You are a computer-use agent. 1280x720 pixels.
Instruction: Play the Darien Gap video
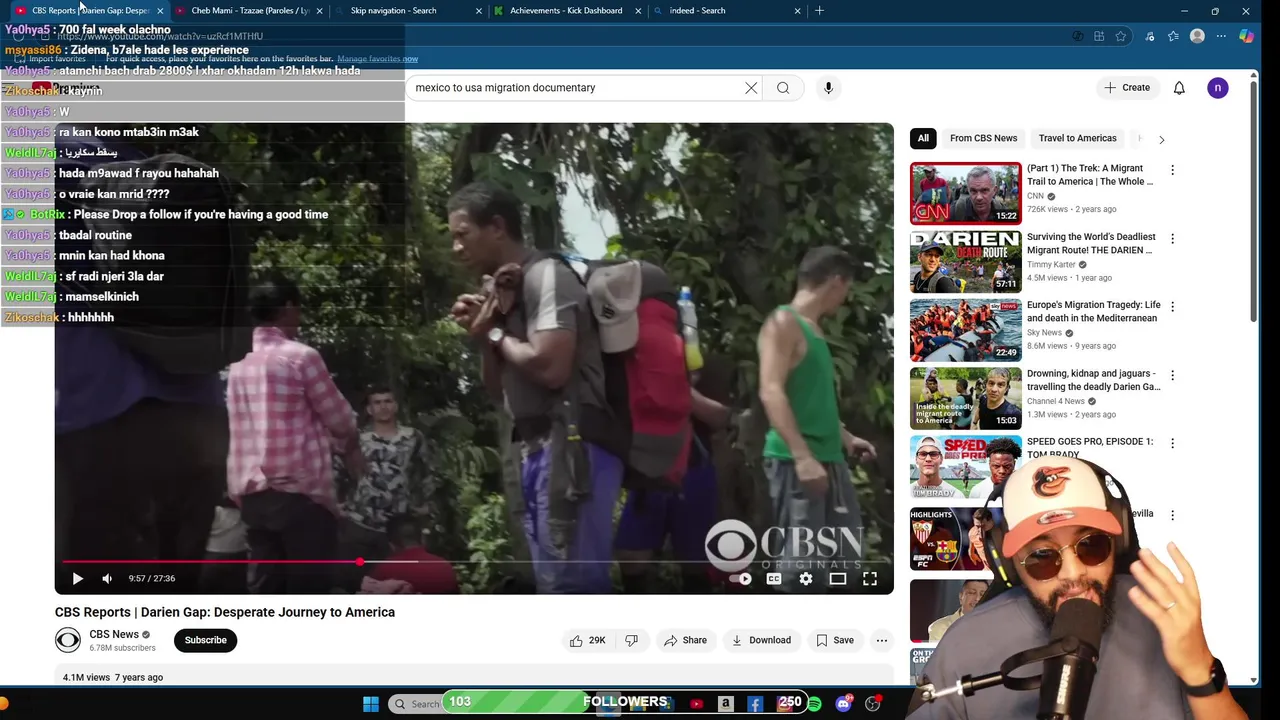point(77,578)
